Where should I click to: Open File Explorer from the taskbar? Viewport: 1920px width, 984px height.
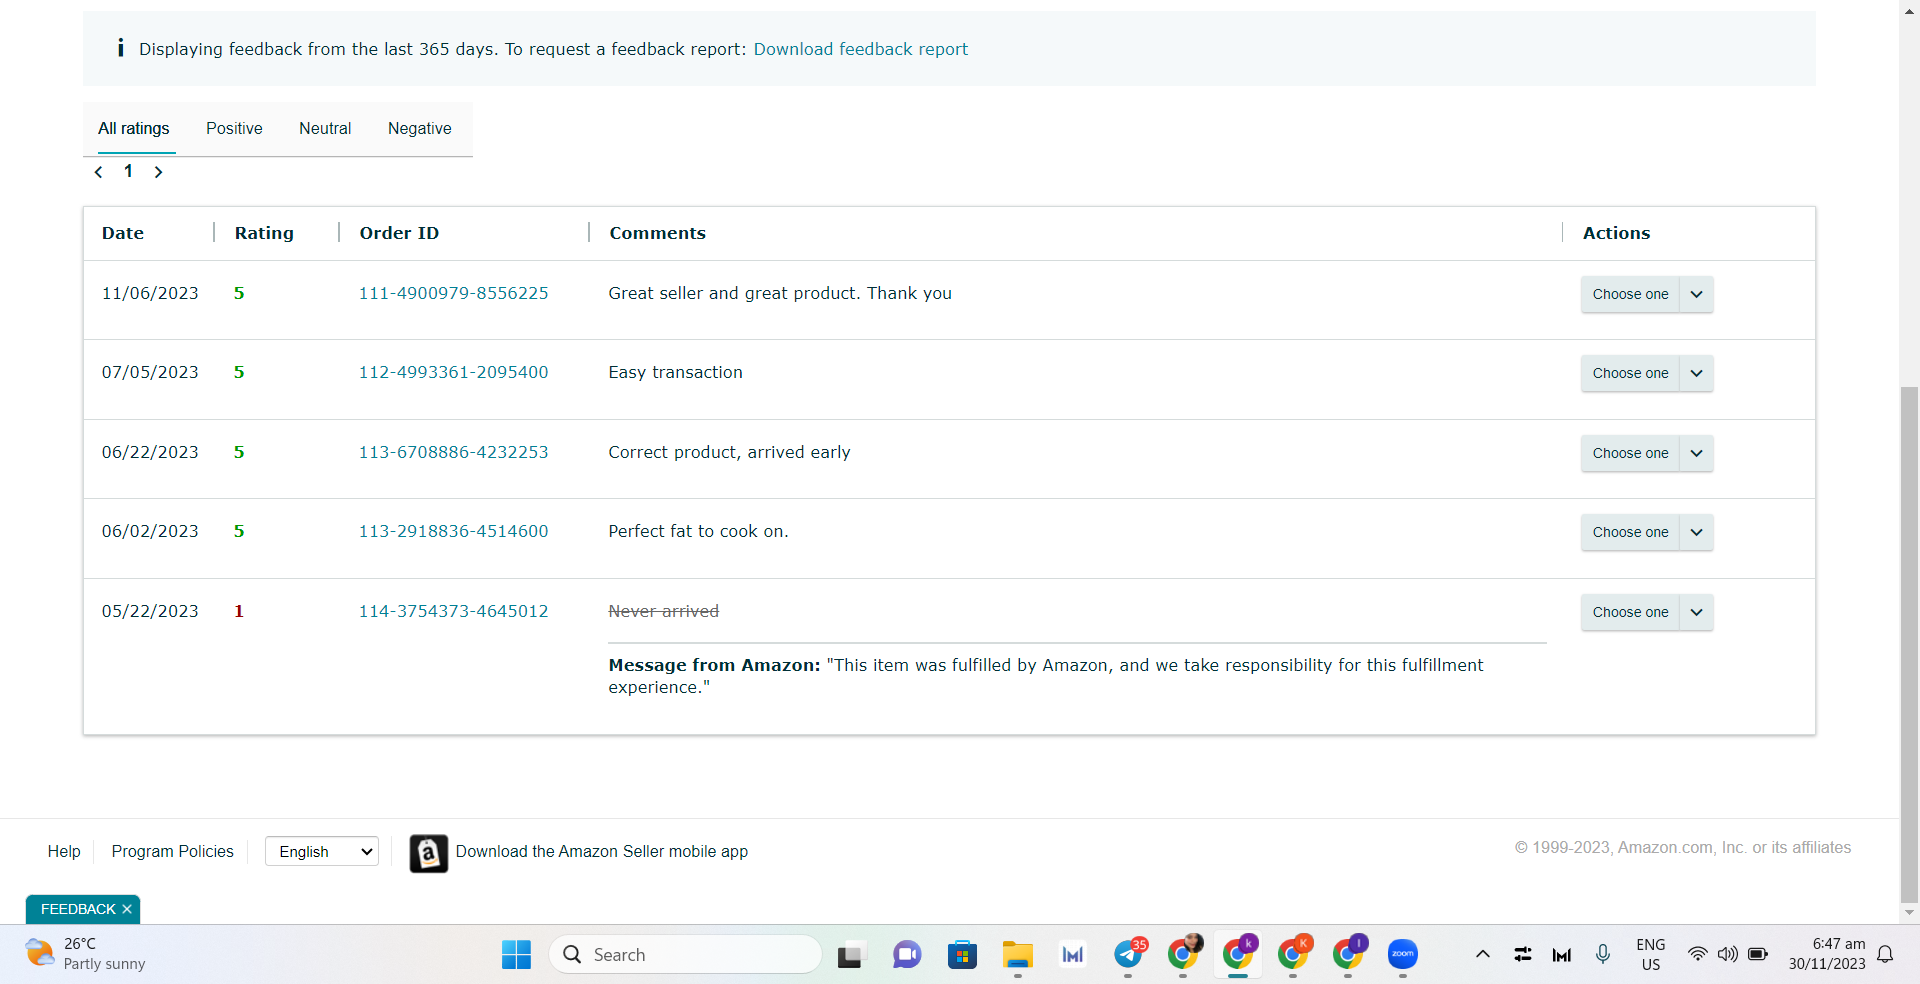pyautogui.click(x=1018, y=955)
